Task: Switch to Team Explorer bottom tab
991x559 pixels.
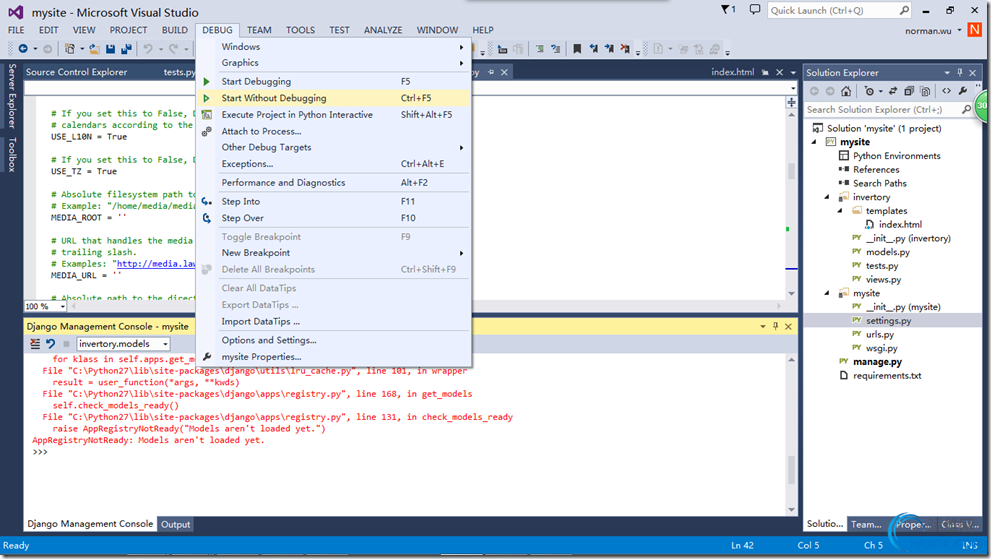Action: pyautogui.click(x=866, y=524)
